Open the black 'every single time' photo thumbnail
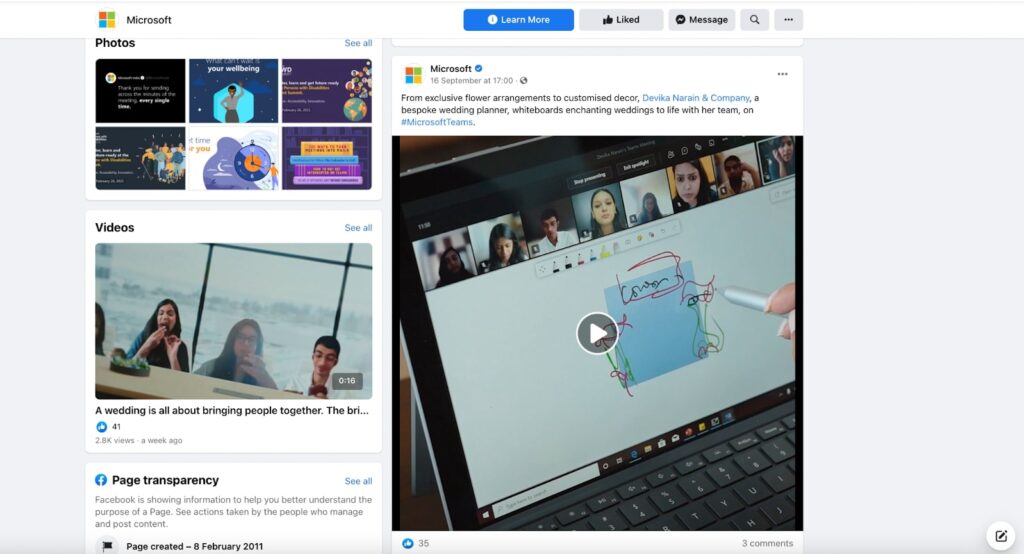1024x554 pixels. point(140,91)
